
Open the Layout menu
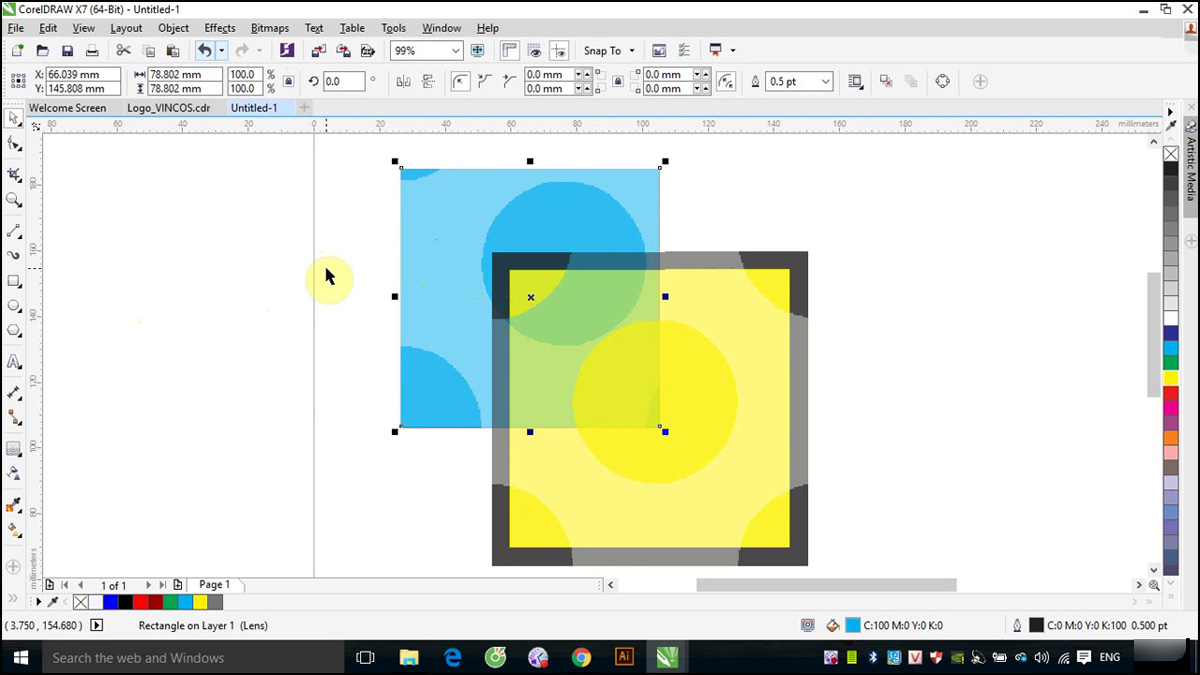(126, 28)
